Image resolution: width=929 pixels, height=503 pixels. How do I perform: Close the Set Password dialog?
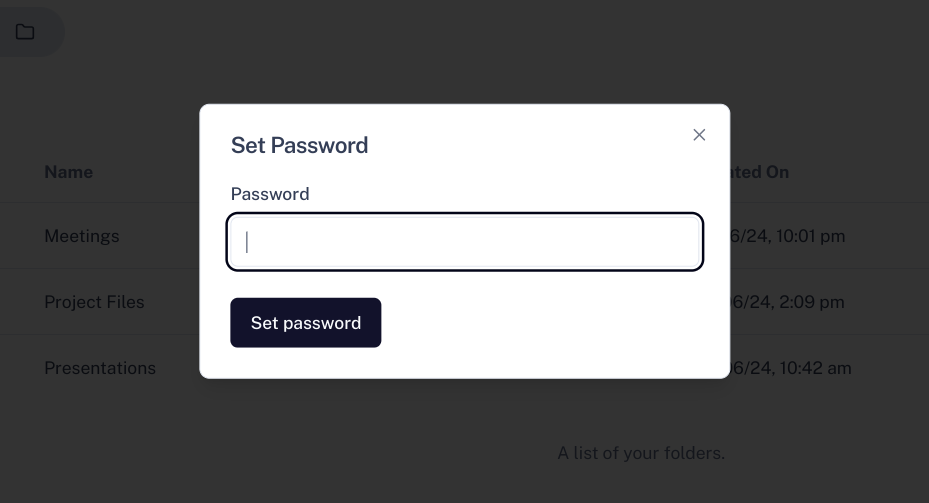click(699, 135)
